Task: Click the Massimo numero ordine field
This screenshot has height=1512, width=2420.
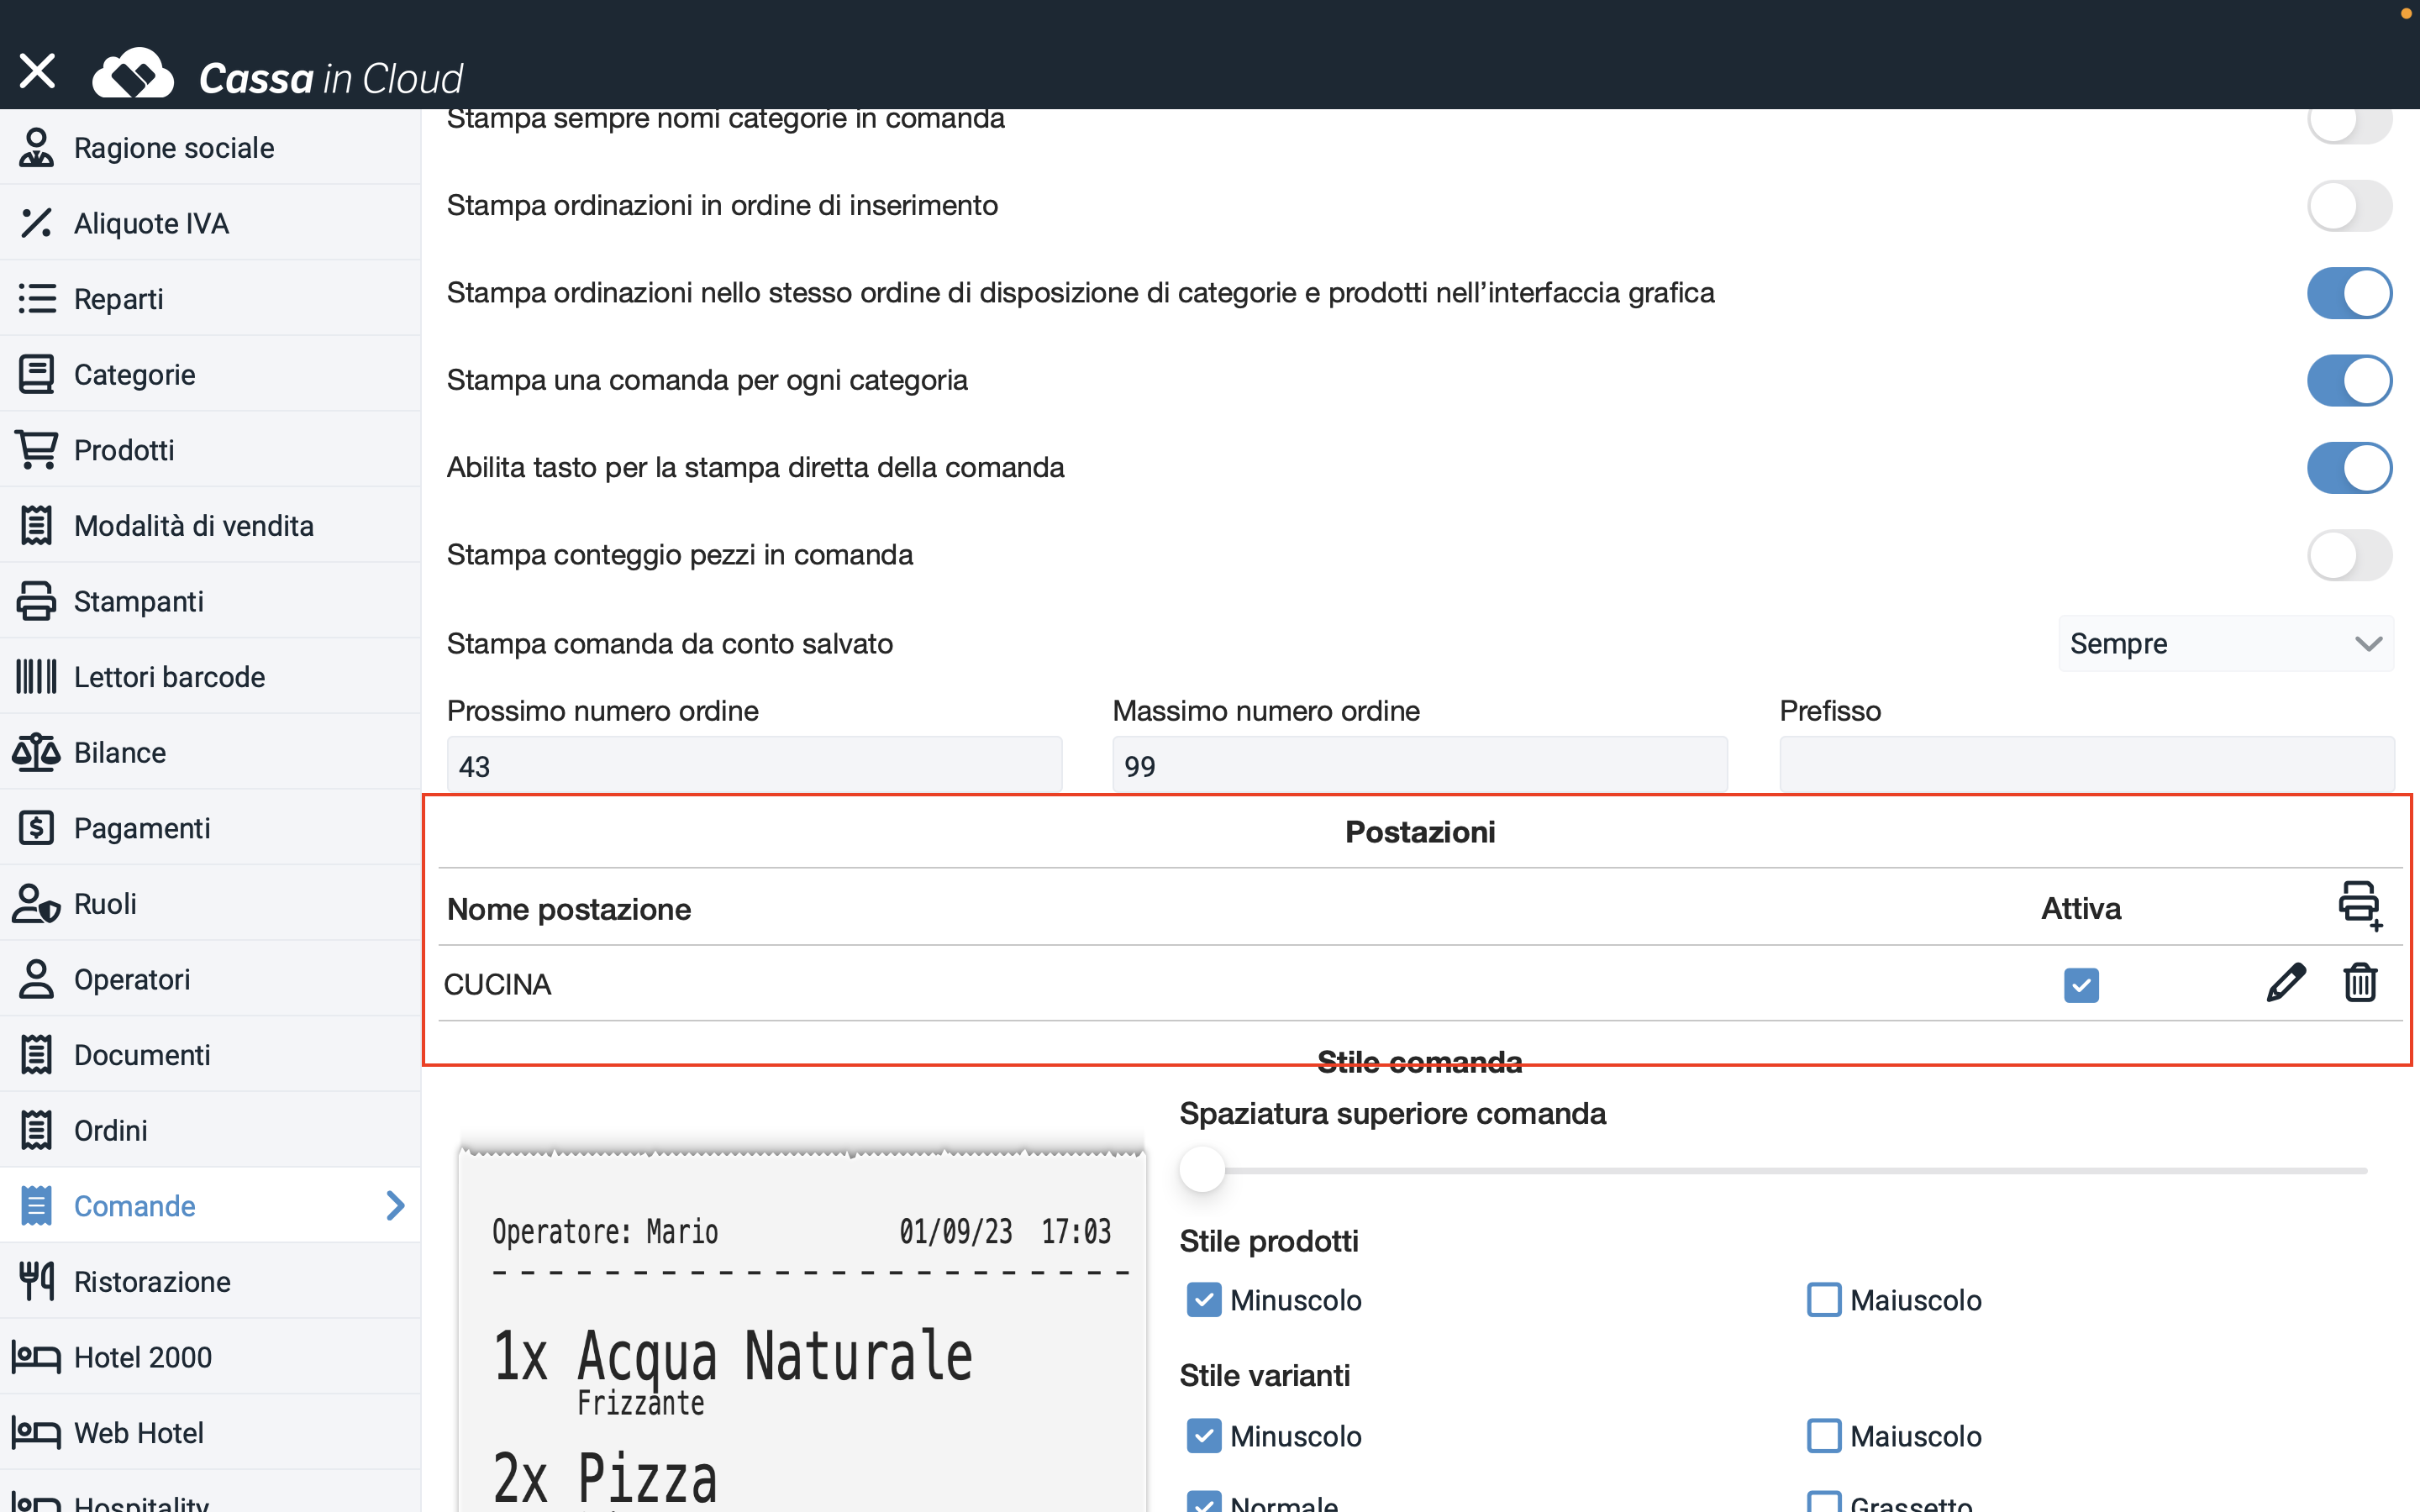Action: point(1420,765)
